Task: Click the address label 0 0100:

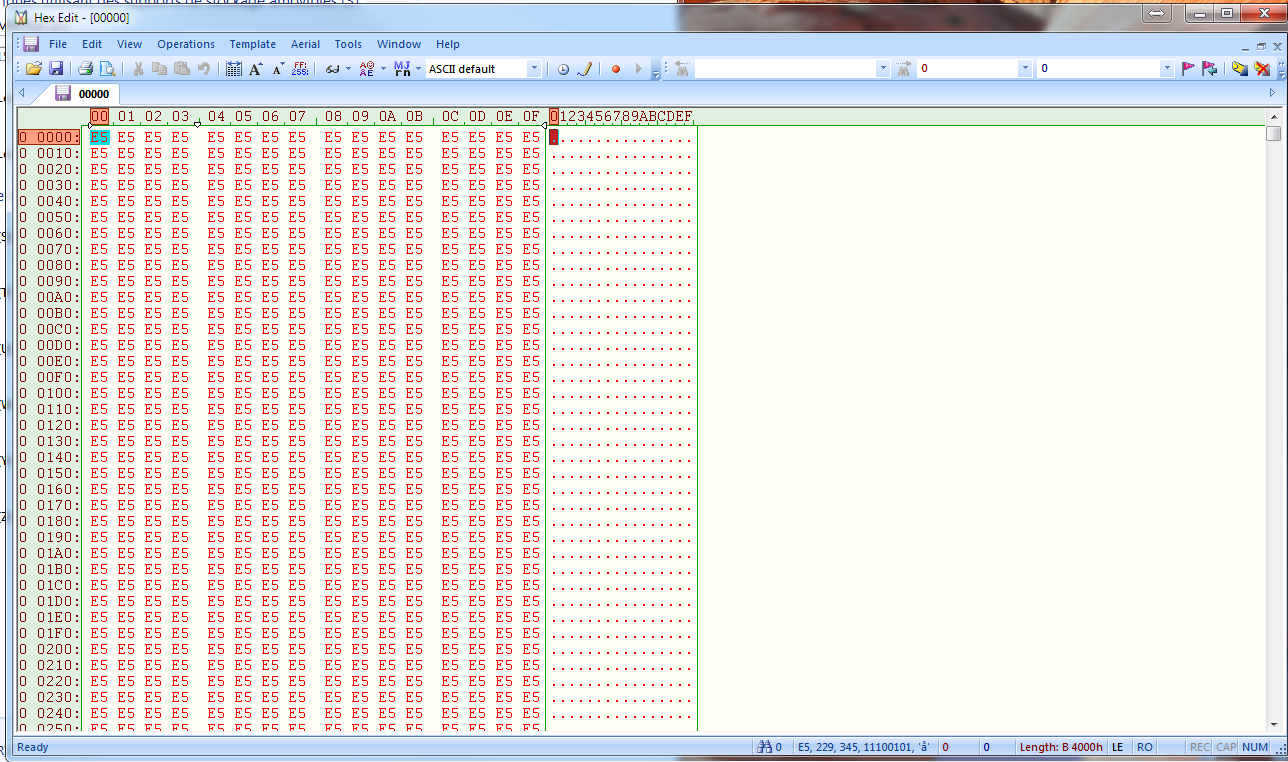Action: coord(49,393)
